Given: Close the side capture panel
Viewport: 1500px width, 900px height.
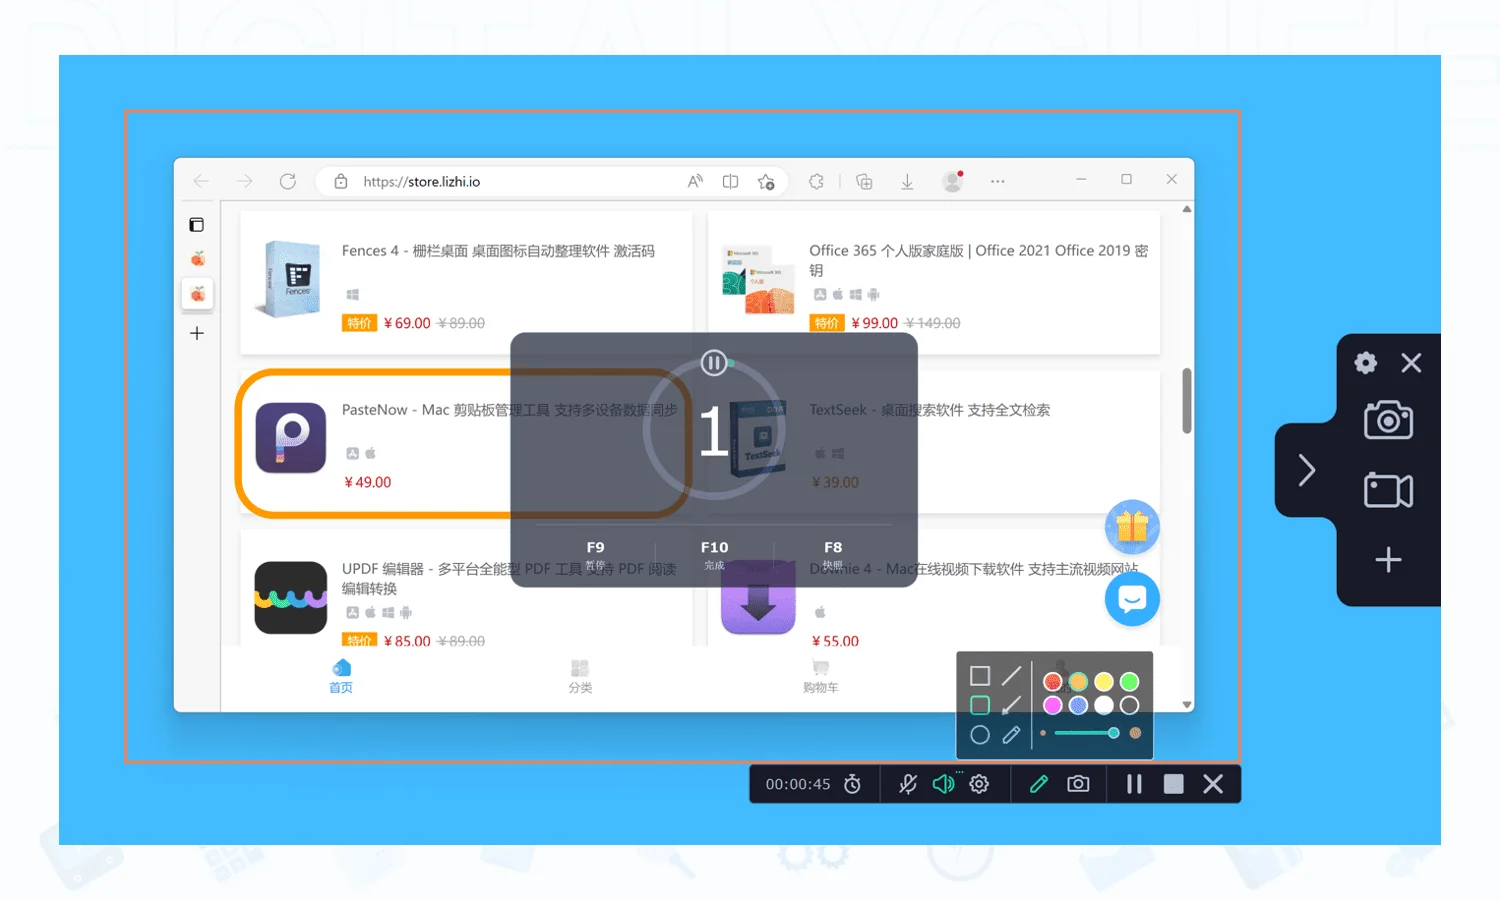Looking at the screenshot, I should coord(1411,363).
